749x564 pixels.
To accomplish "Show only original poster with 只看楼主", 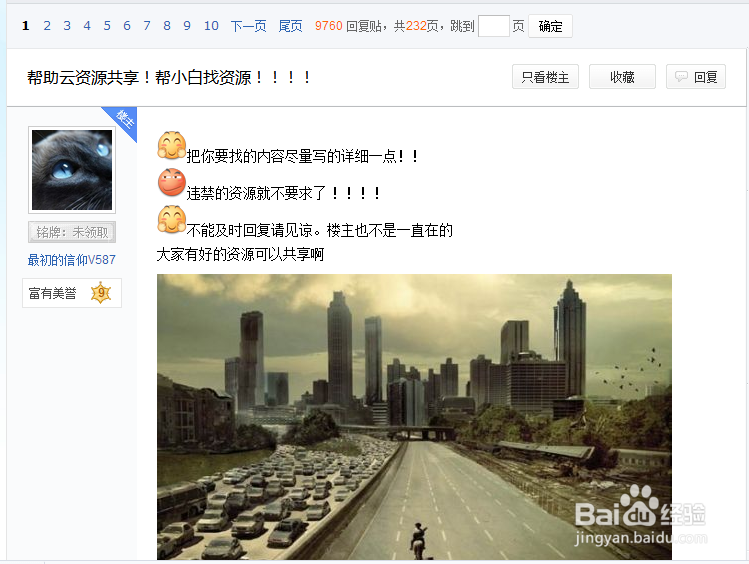I will 545,77.
